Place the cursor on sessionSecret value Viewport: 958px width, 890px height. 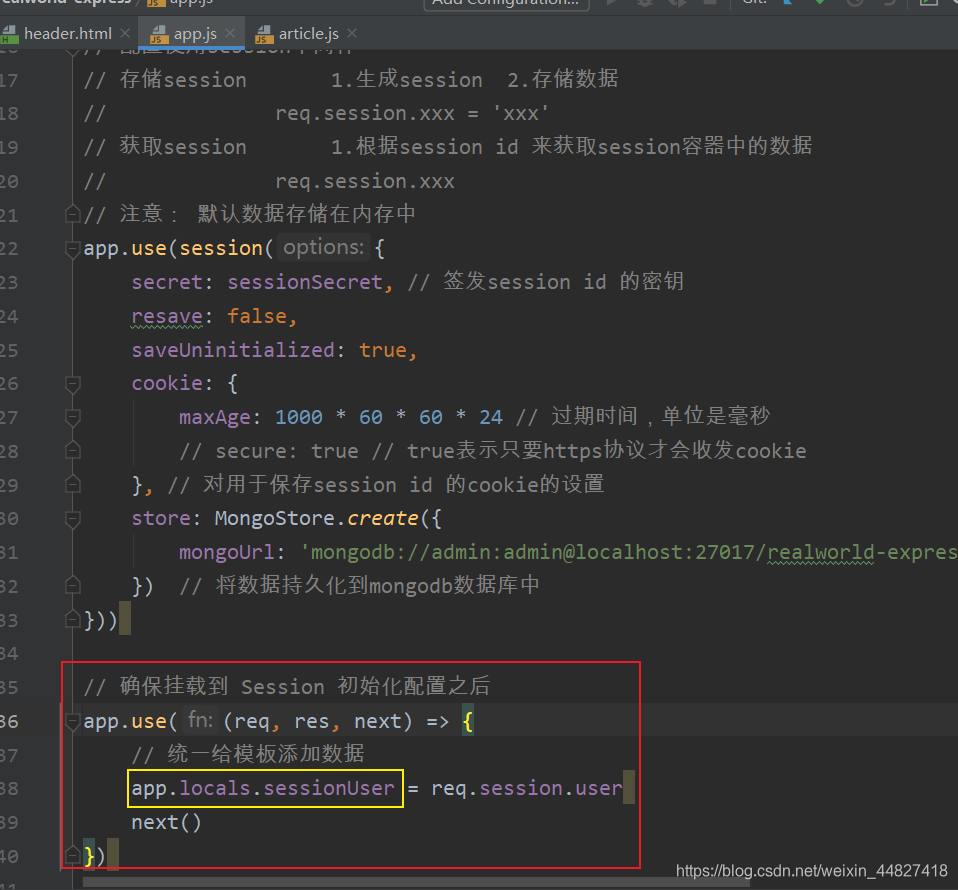pyautogui.click(x=305, y=283)
